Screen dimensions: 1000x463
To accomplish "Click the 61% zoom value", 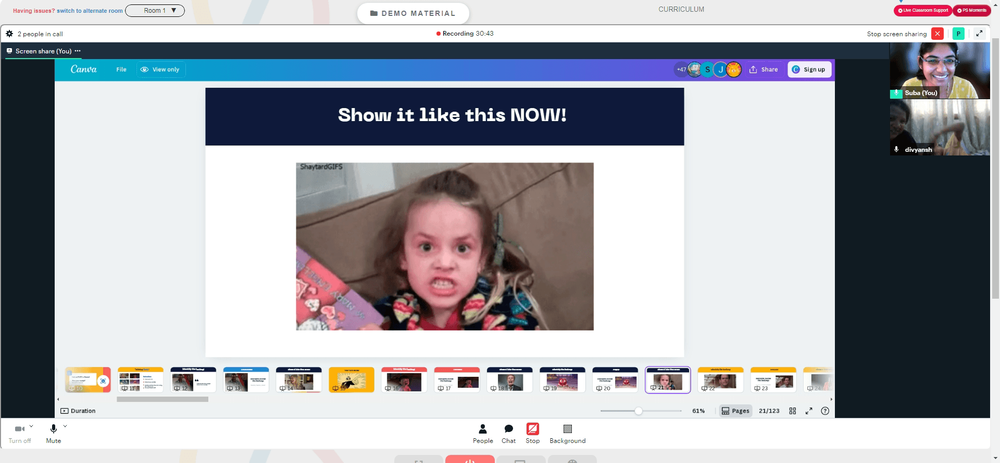I will point(698,411).
